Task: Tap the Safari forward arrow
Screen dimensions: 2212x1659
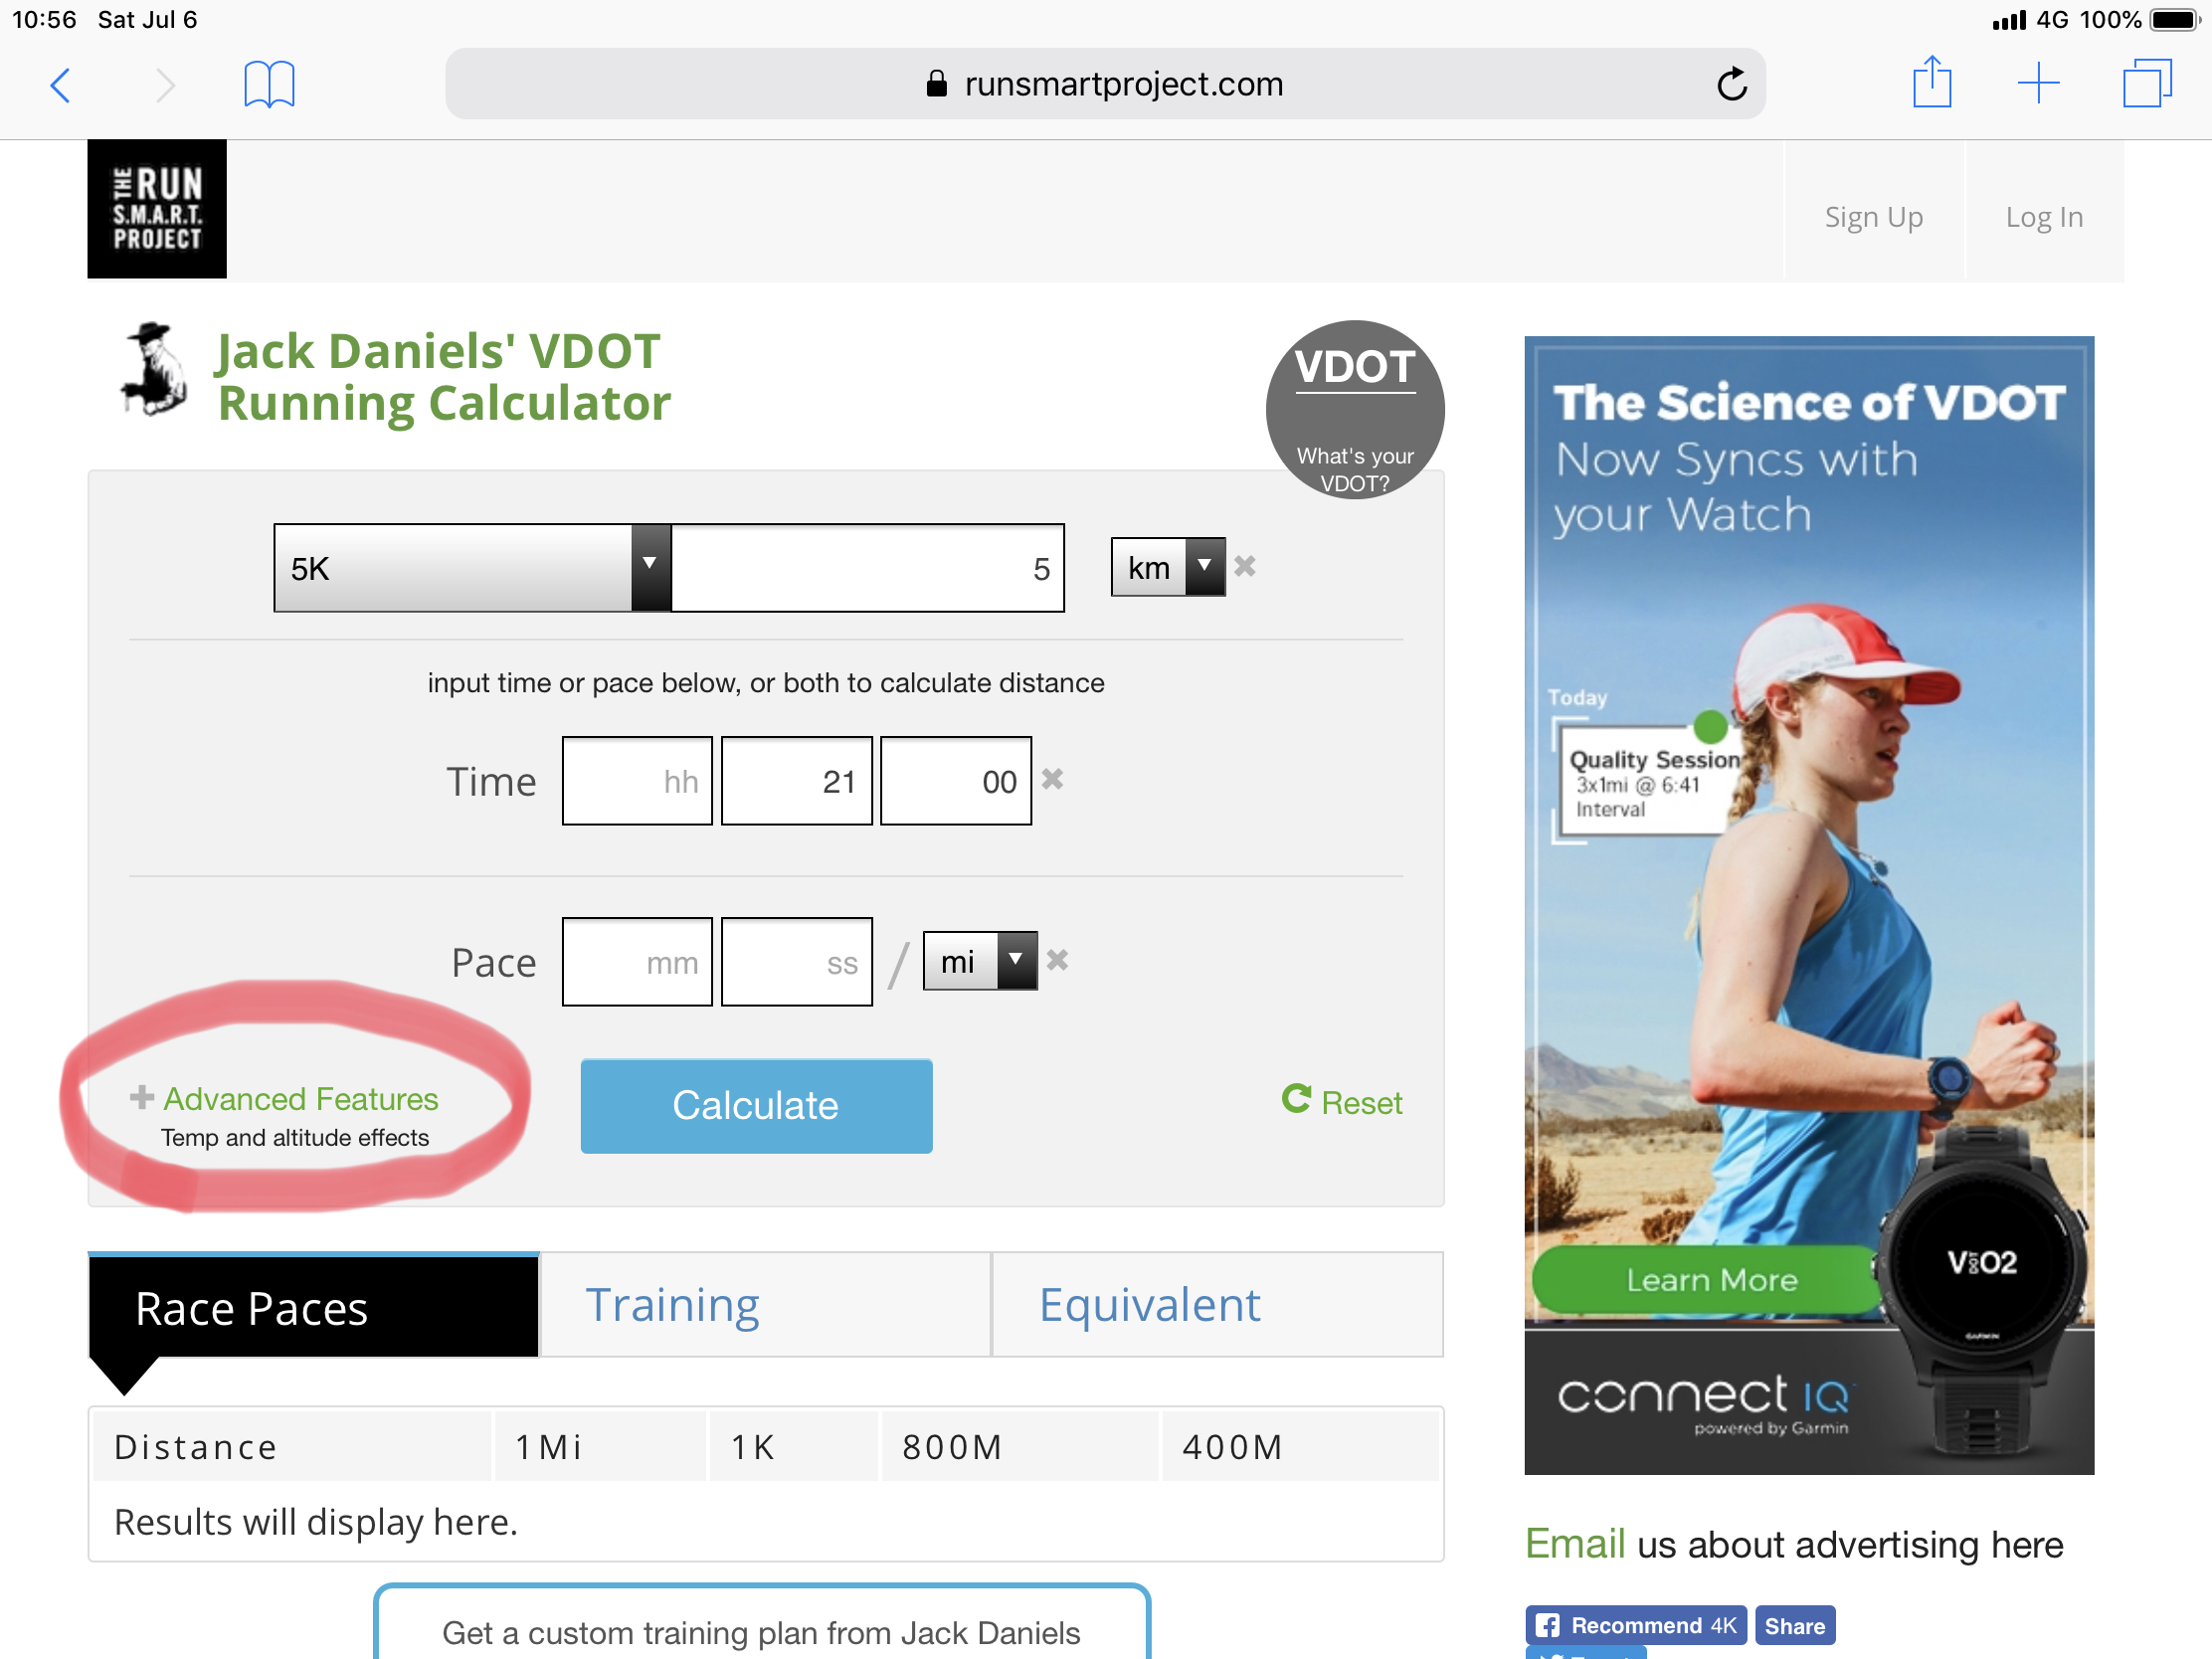Action: click(166, 85)
